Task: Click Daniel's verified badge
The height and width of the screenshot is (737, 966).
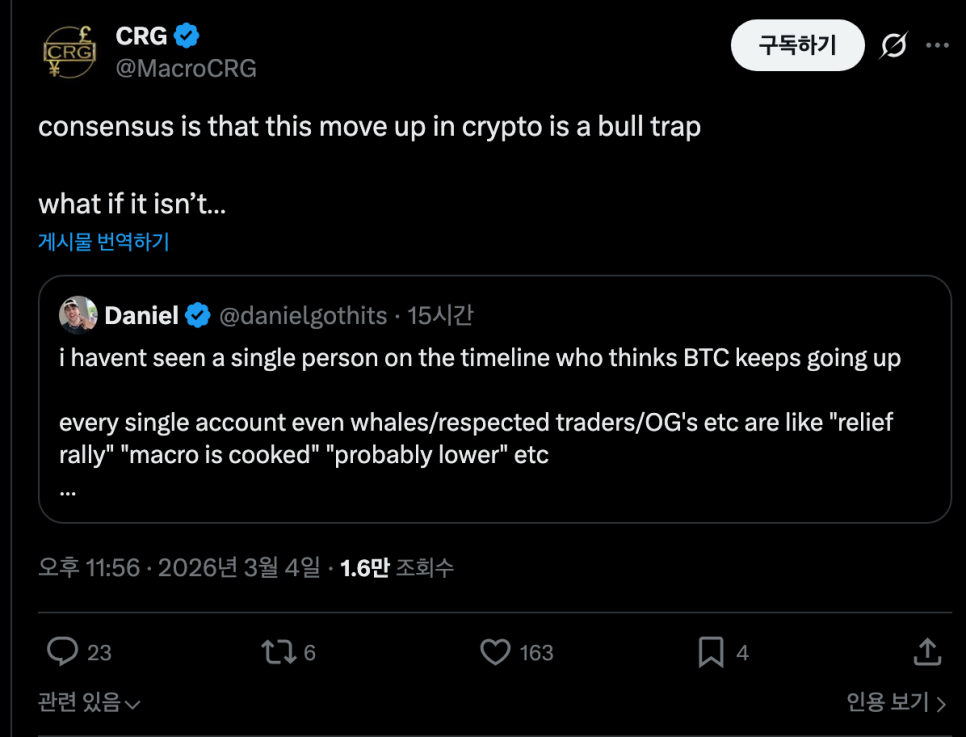Action: (x=198, y=316)
